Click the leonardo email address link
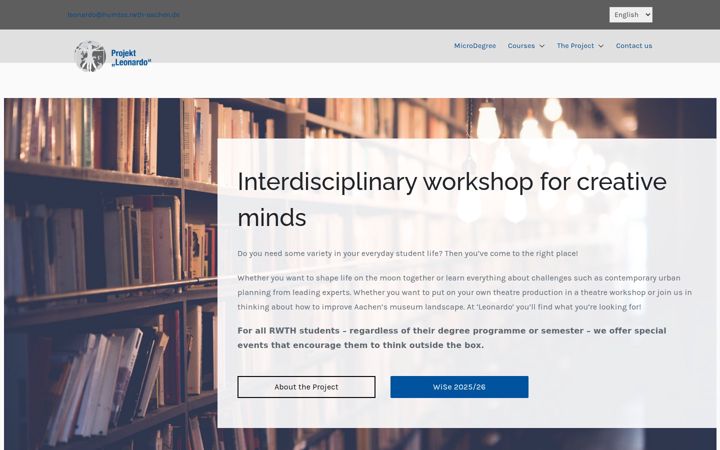This screenshot has width=720, height=450. [124, 15]
